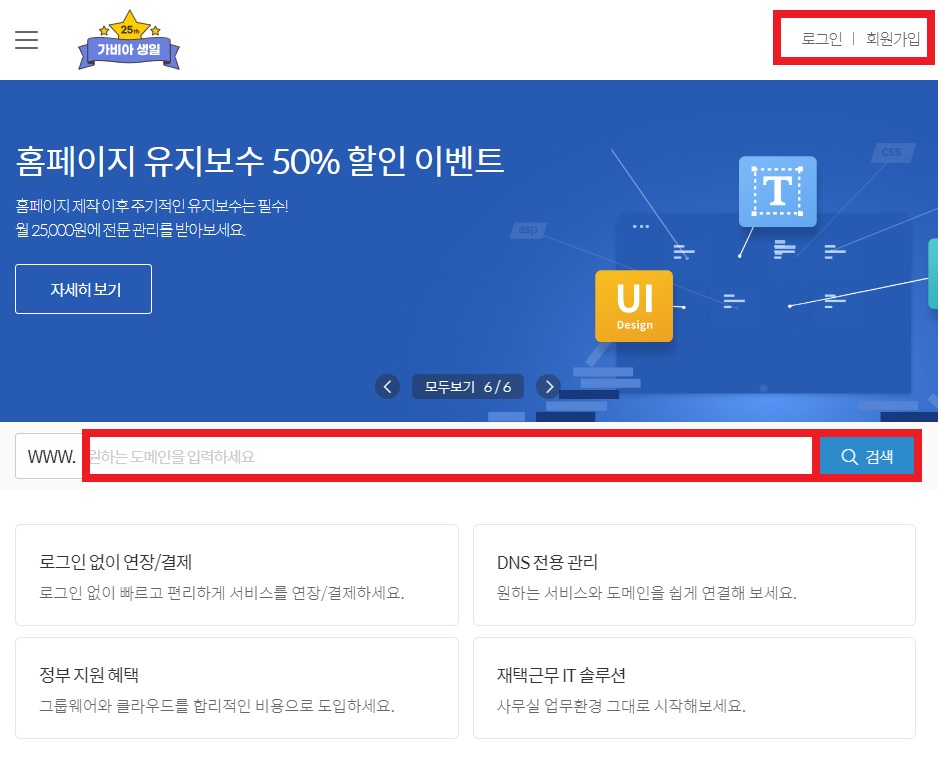Screen dimensions: 938x772
Task: Open the DNS 전용 관리 card
Action: click(694, 575)
